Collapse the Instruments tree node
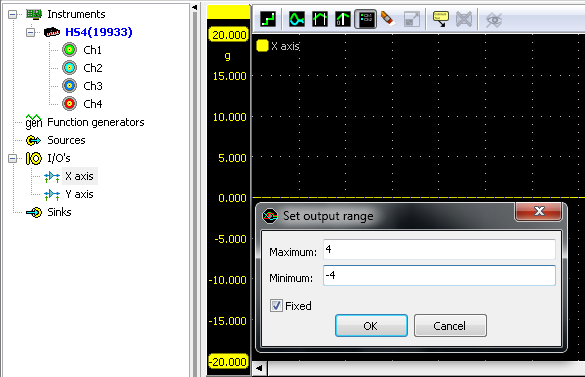 click(13, 14)
